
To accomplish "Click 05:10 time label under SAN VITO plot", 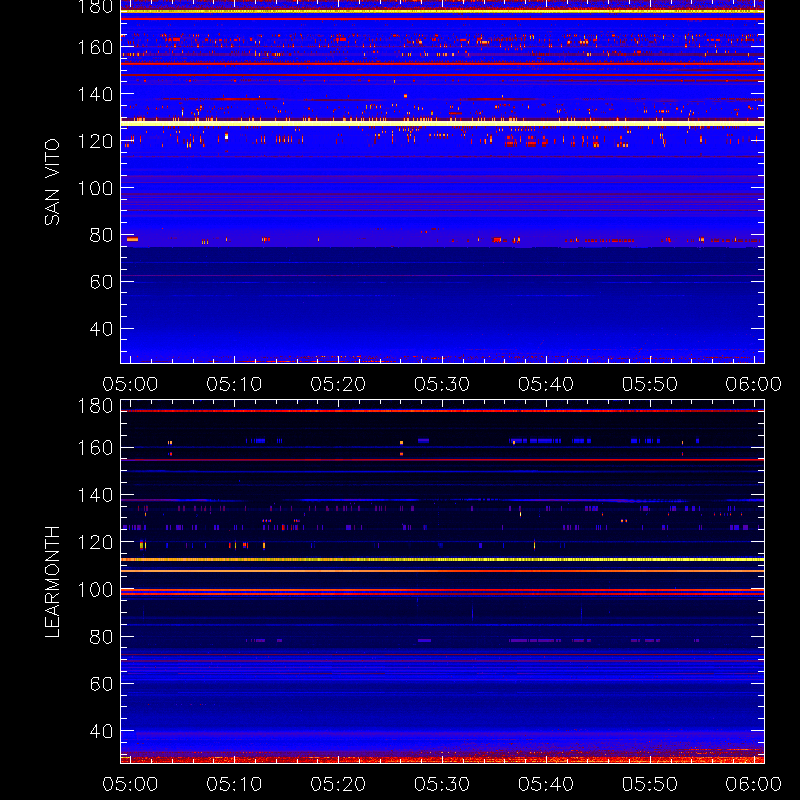I will [234, 384].
